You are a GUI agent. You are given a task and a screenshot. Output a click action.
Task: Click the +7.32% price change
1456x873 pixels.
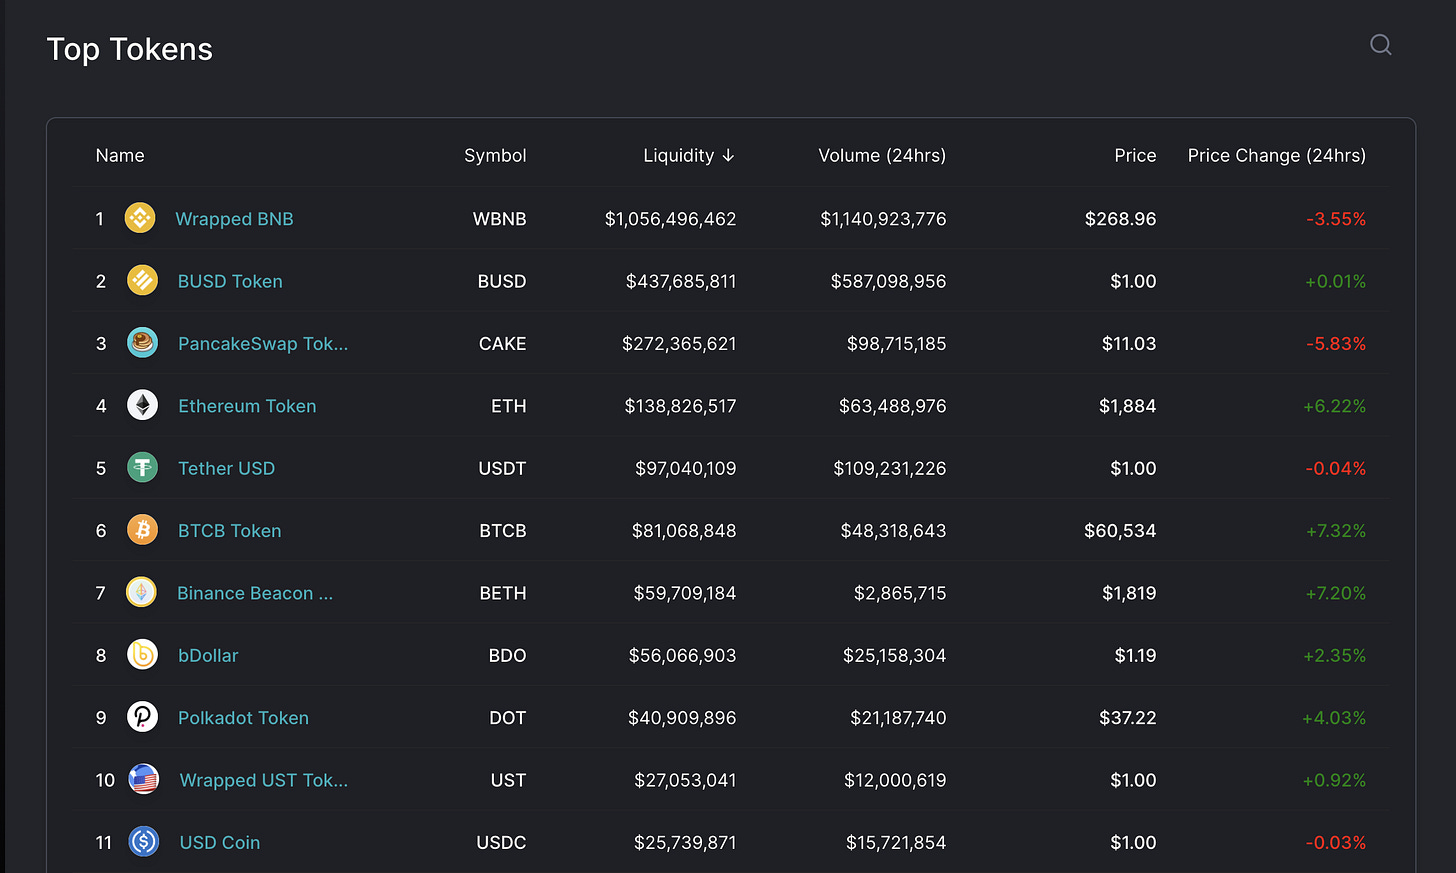1336,531
